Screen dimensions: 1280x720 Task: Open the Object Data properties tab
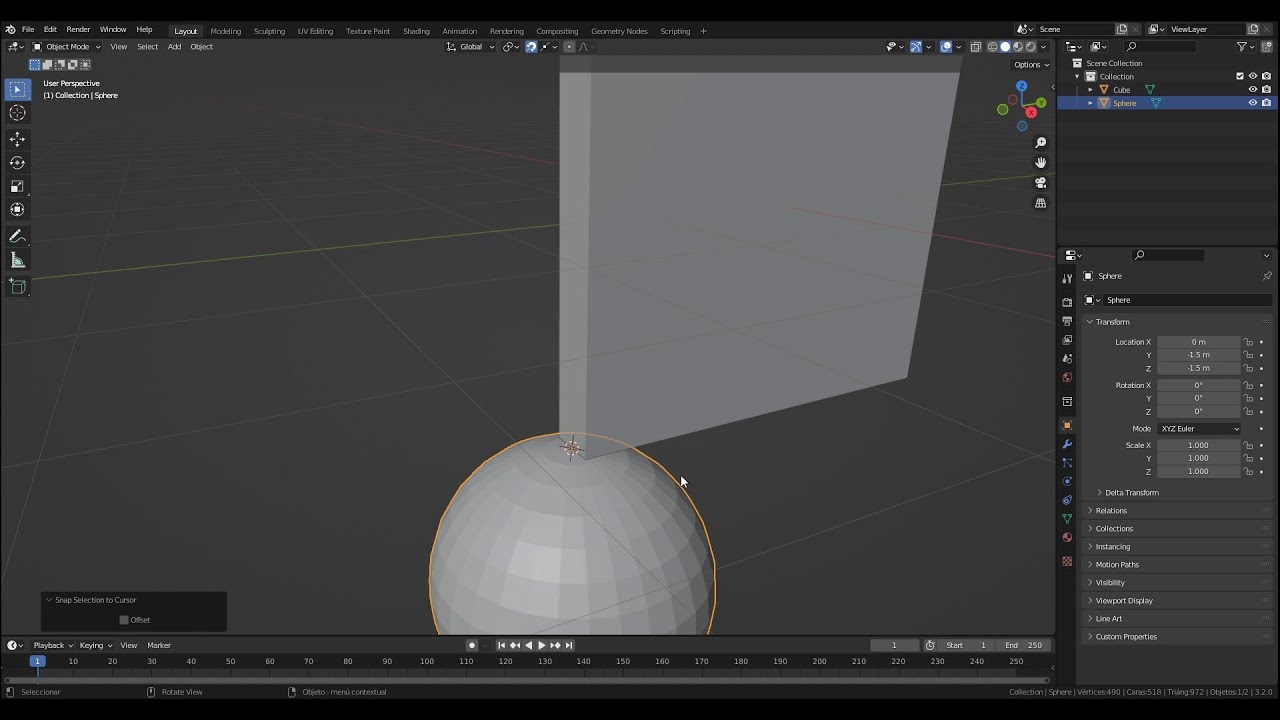point(1067,519)
